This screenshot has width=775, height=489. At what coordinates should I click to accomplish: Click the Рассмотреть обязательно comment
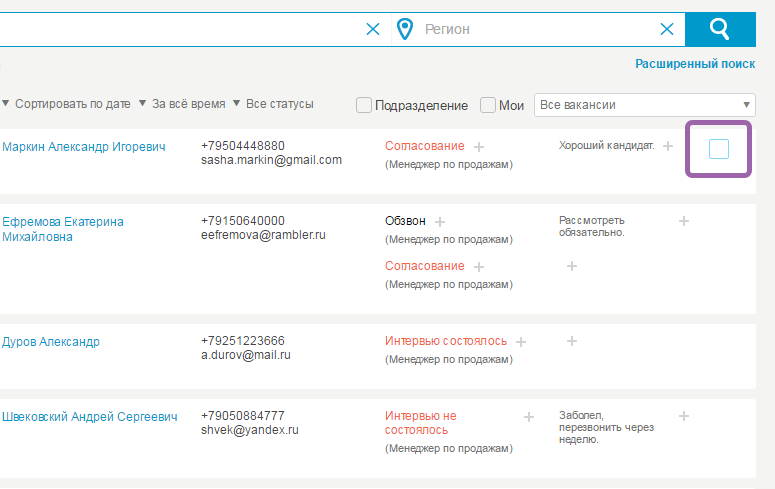click(592, 226)
